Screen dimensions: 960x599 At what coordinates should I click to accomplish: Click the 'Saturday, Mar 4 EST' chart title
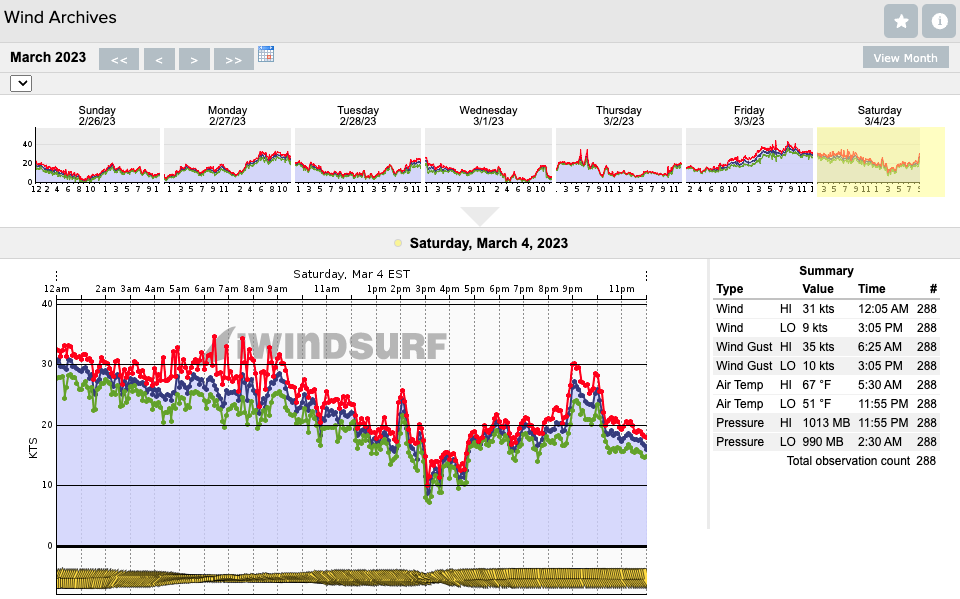[351, 274]
